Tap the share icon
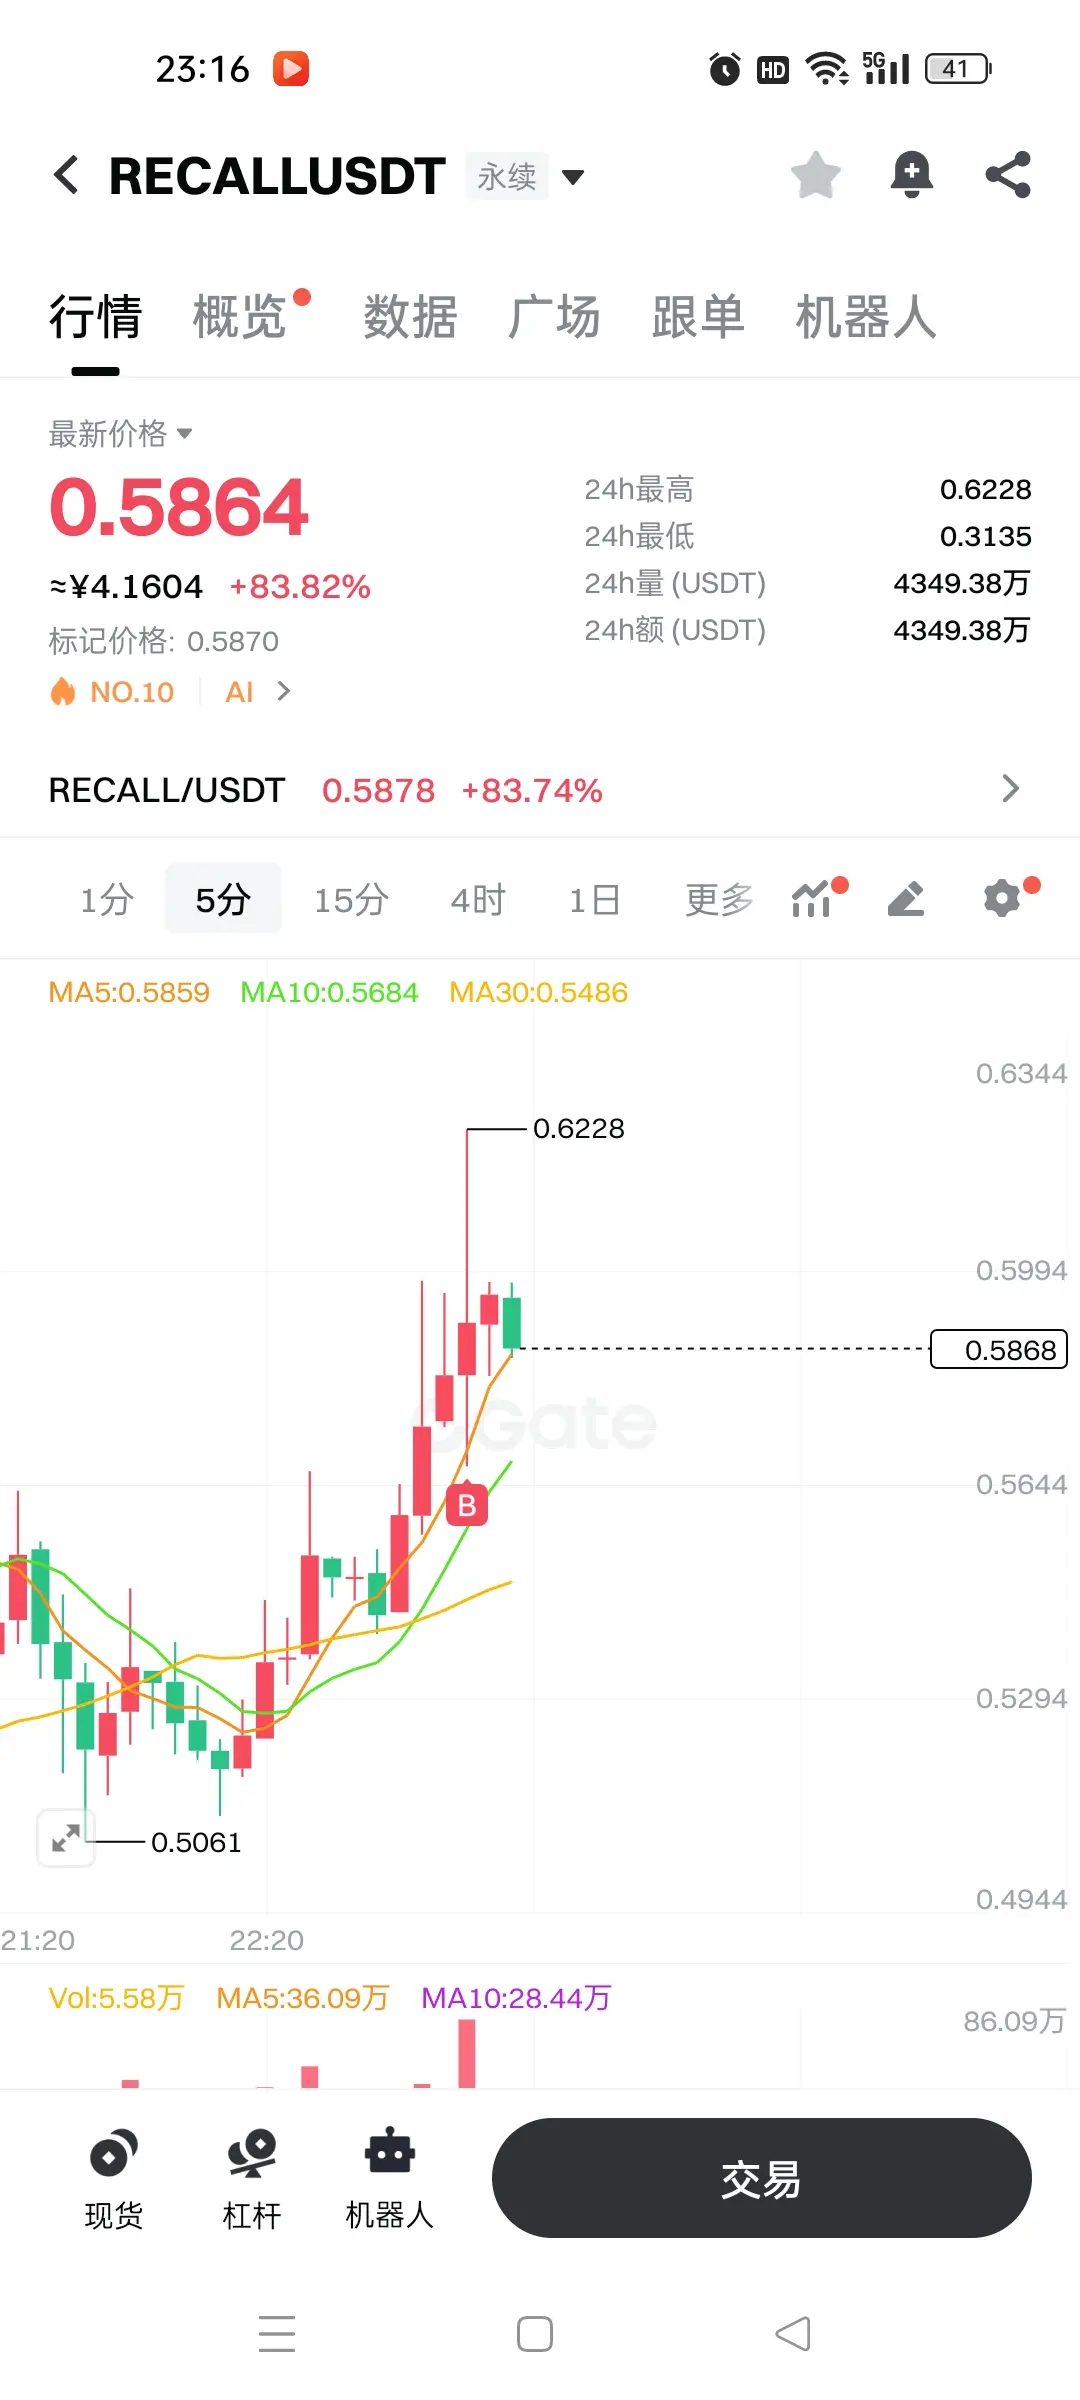Image resolution: width=1080 pixels, height=2400 pixels. pos(1008,175)
